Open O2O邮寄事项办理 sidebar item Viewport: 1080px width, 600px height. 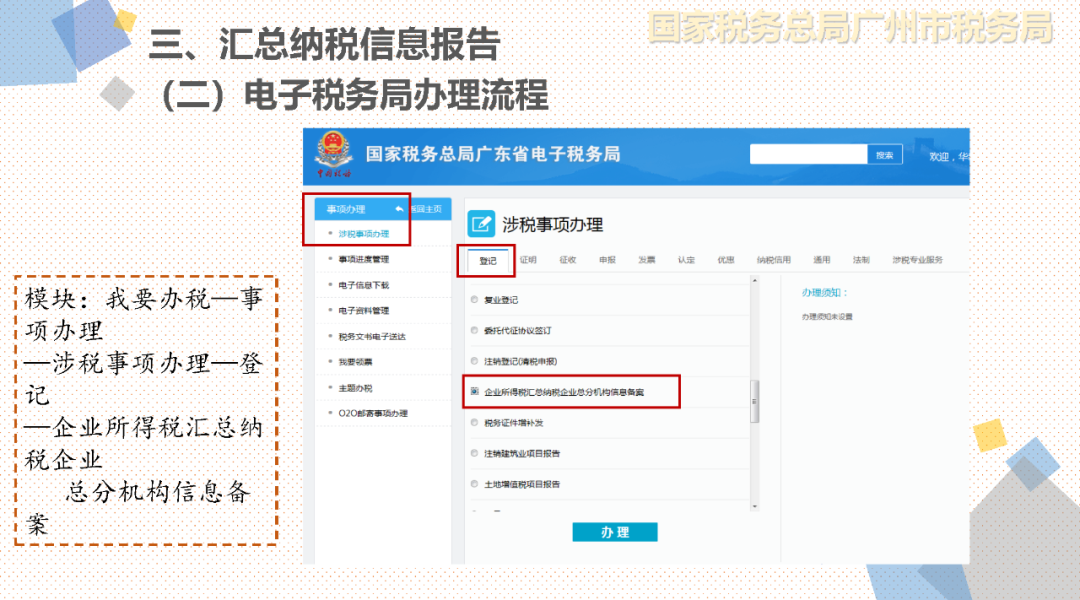coord(373,413)
